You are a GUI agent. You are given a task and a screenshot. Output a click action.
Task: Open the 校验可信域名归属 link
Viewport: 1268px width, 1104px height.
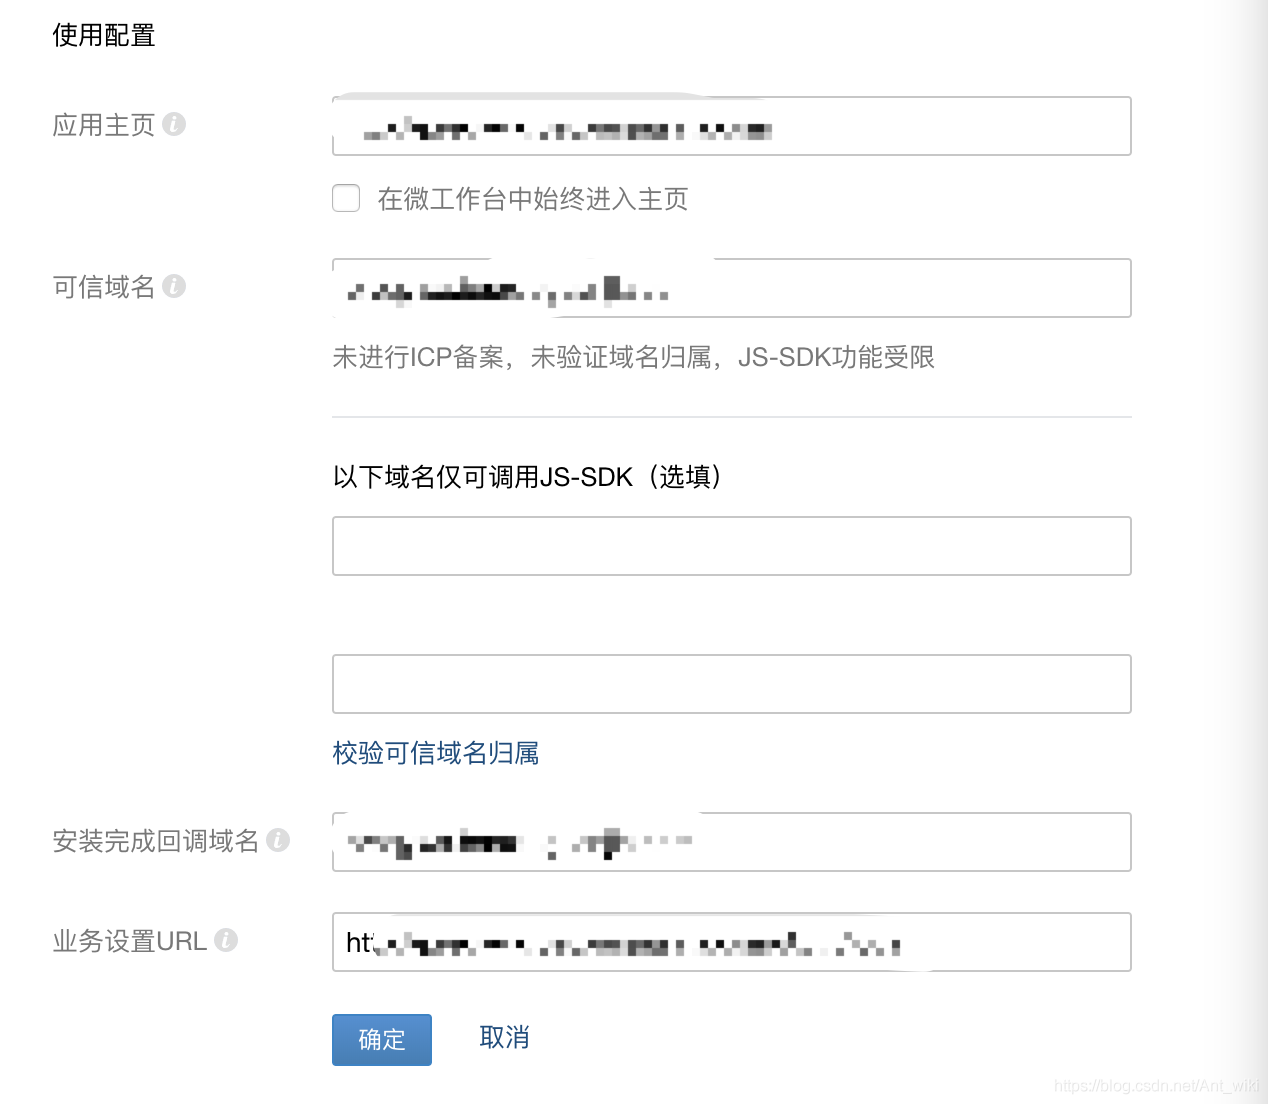tap(436, 753)
